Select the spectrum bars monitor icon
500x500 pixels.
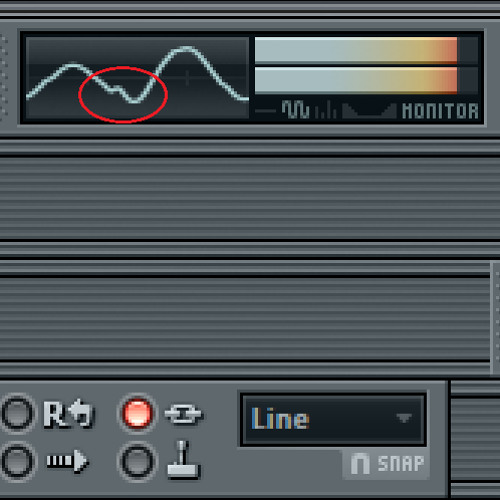click(326, 110)
